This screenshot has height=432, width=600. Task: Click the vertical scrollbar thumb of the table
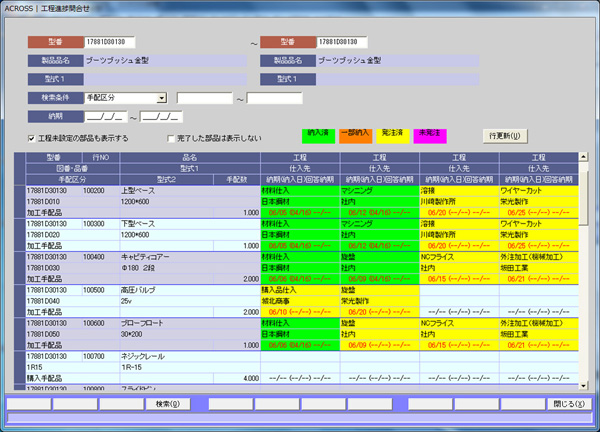583,198
